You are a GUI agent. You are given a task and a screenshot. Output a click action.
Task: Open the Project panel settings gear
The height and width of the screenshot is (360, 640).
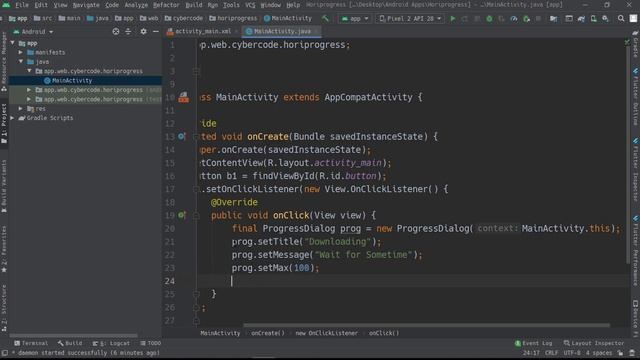(x=143, y=31)
